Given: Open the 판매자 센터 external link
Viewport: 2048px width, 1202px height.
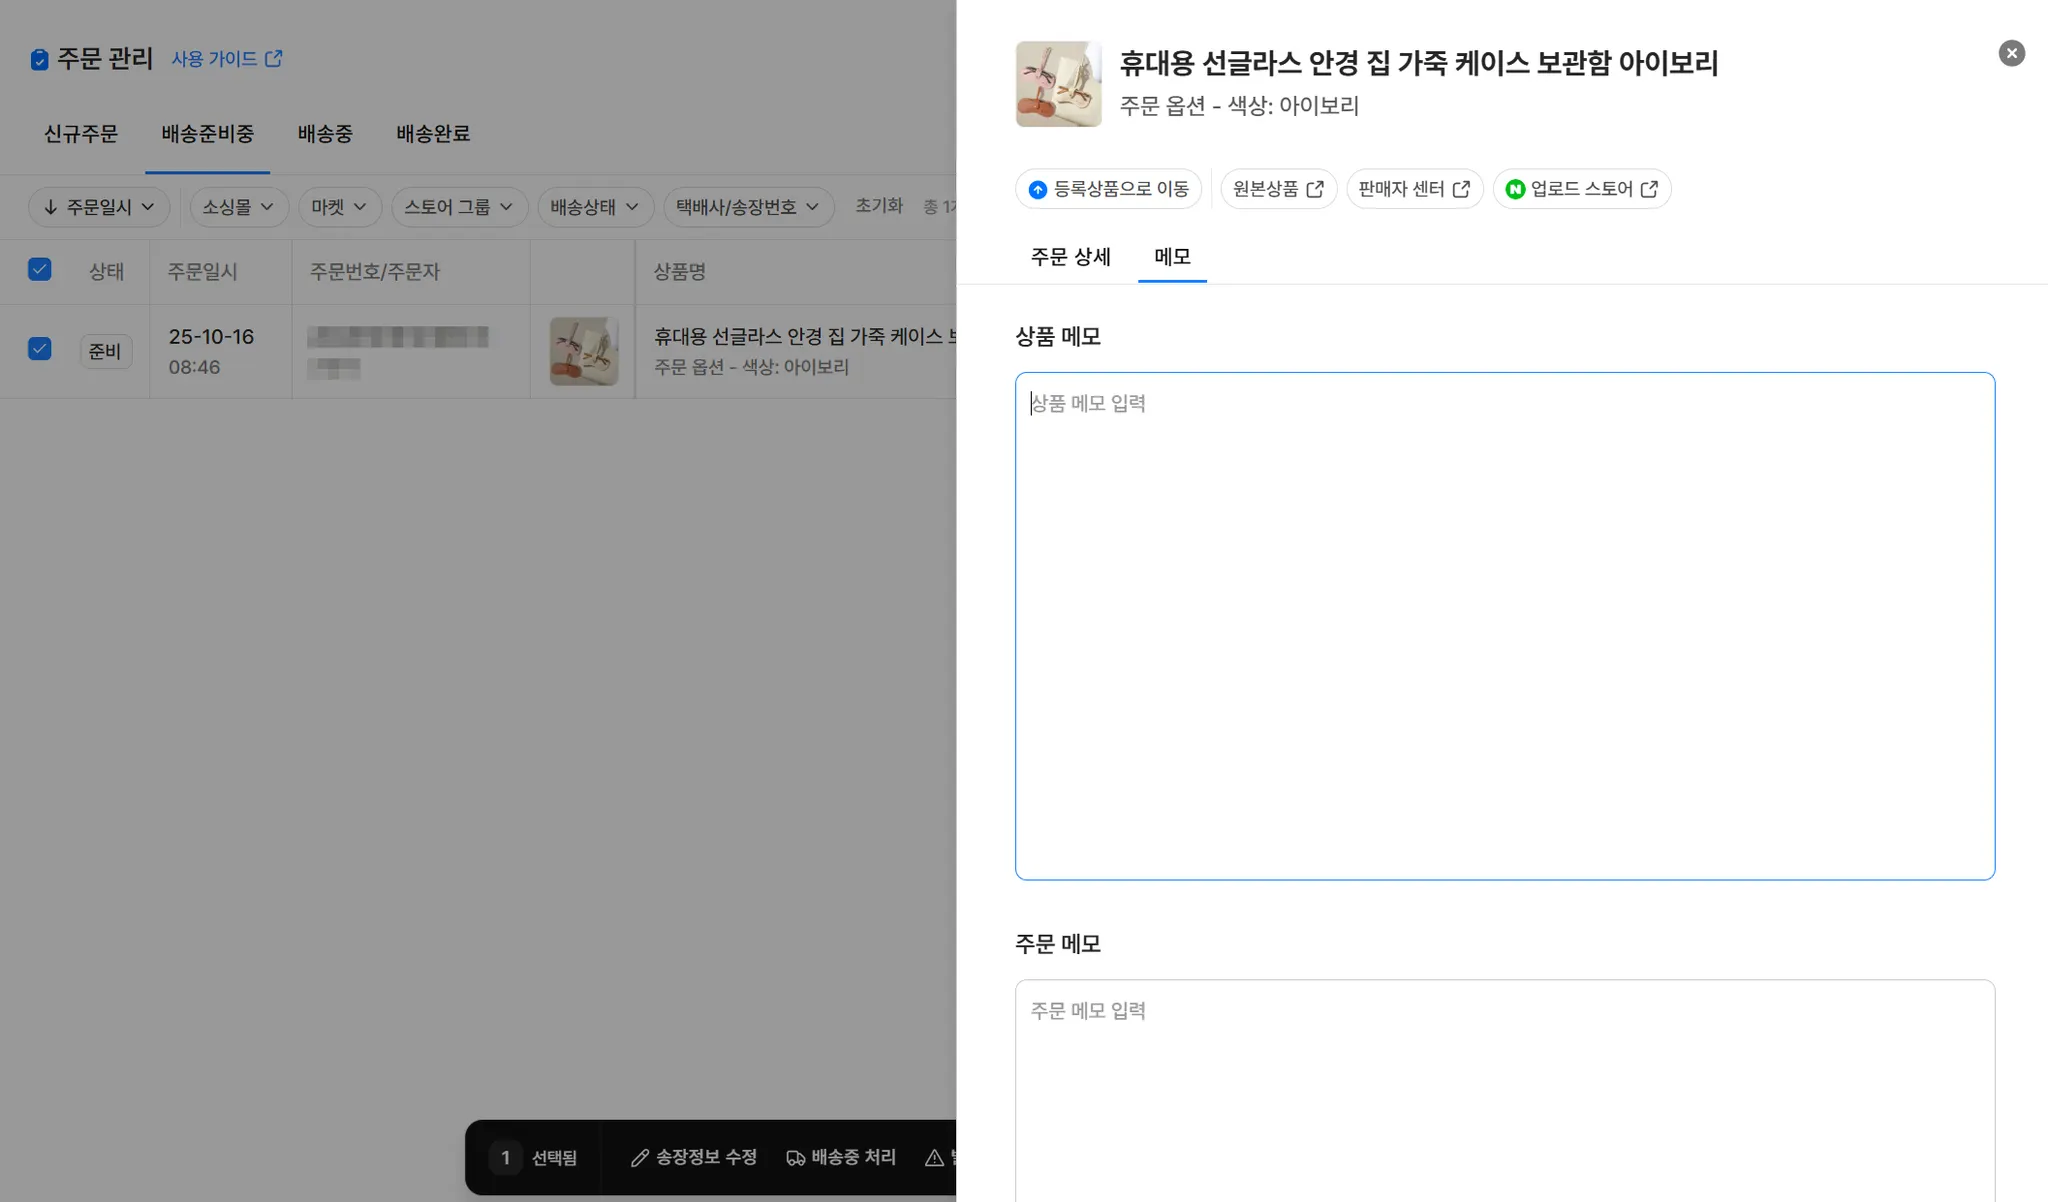Looking at the screenshot, I should [1413, 189].
